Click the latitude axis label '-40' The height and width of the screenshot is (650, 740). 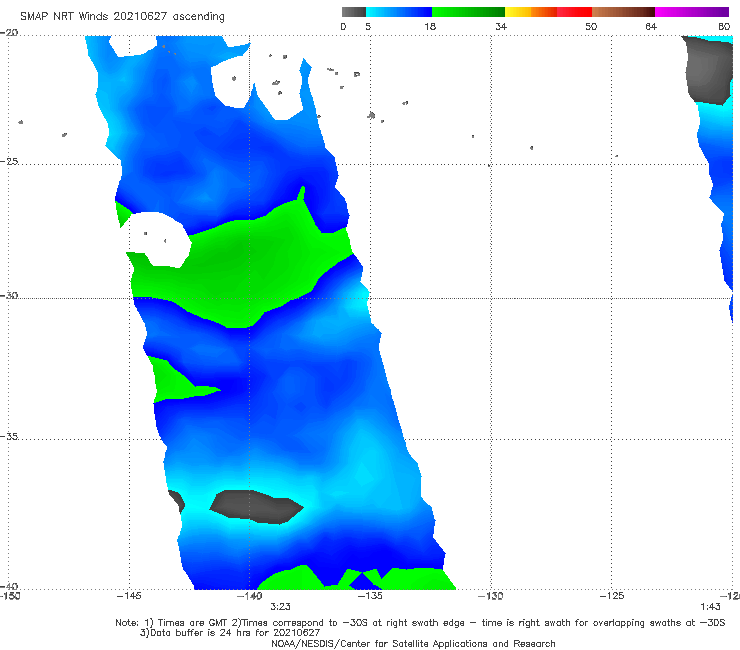coord(9,586)
